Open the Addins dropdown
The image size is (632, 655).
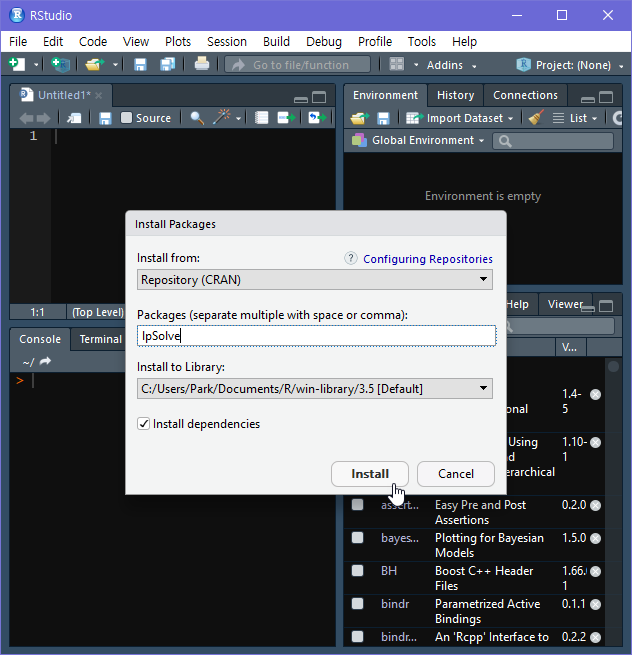pyautogui.click(x=451, y=65)
